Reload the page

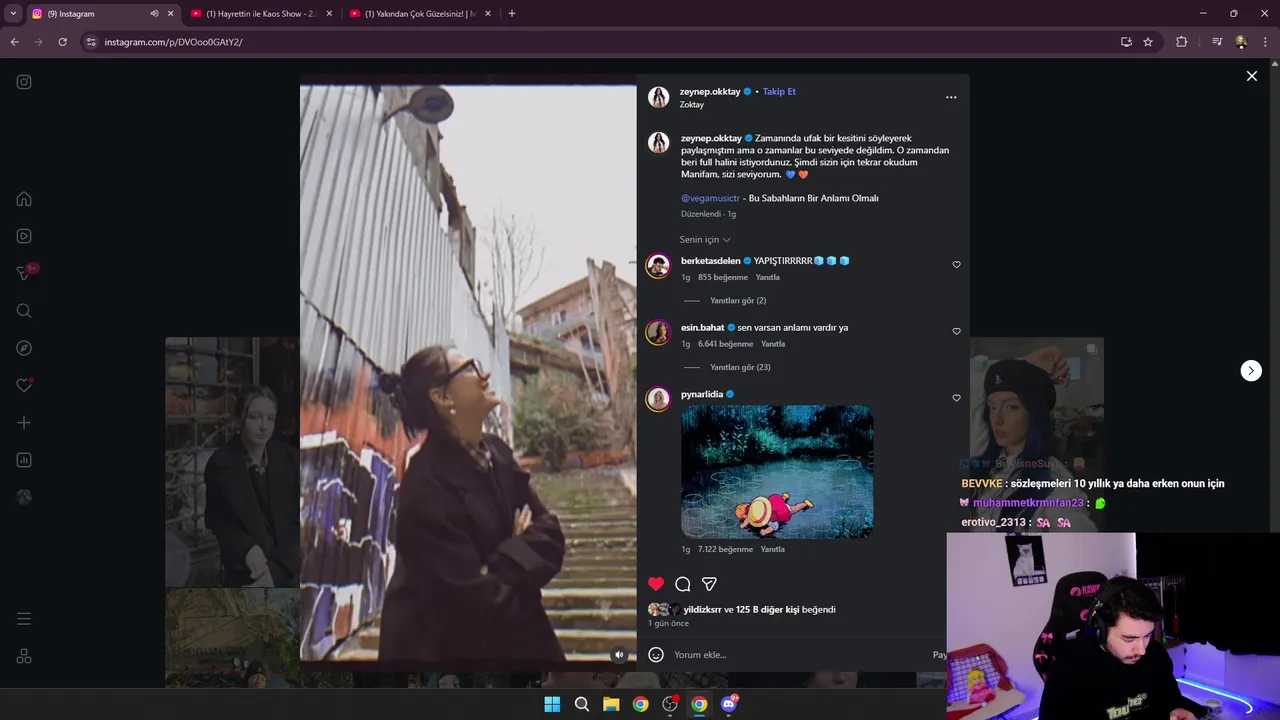point(62,42)
